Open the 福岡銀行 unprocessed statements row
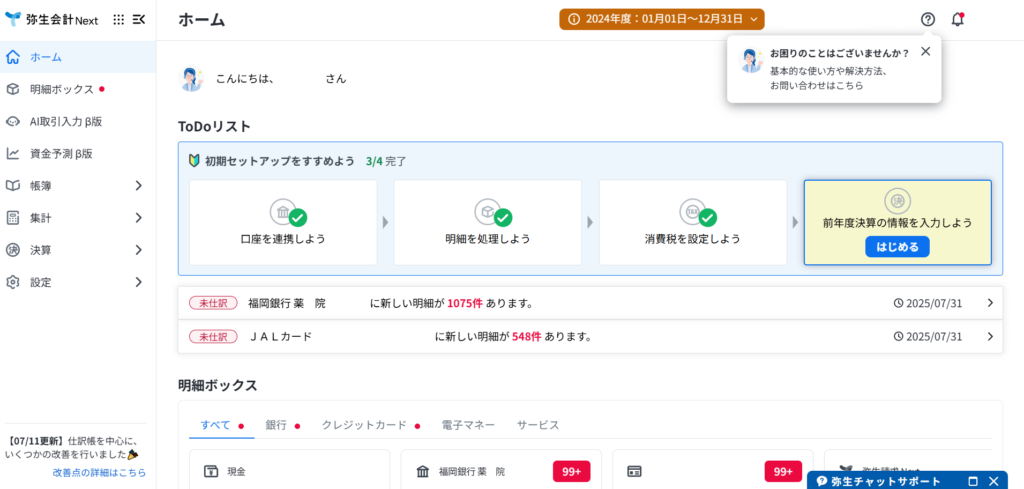1024x489 pixels. (x=590, y=303)
